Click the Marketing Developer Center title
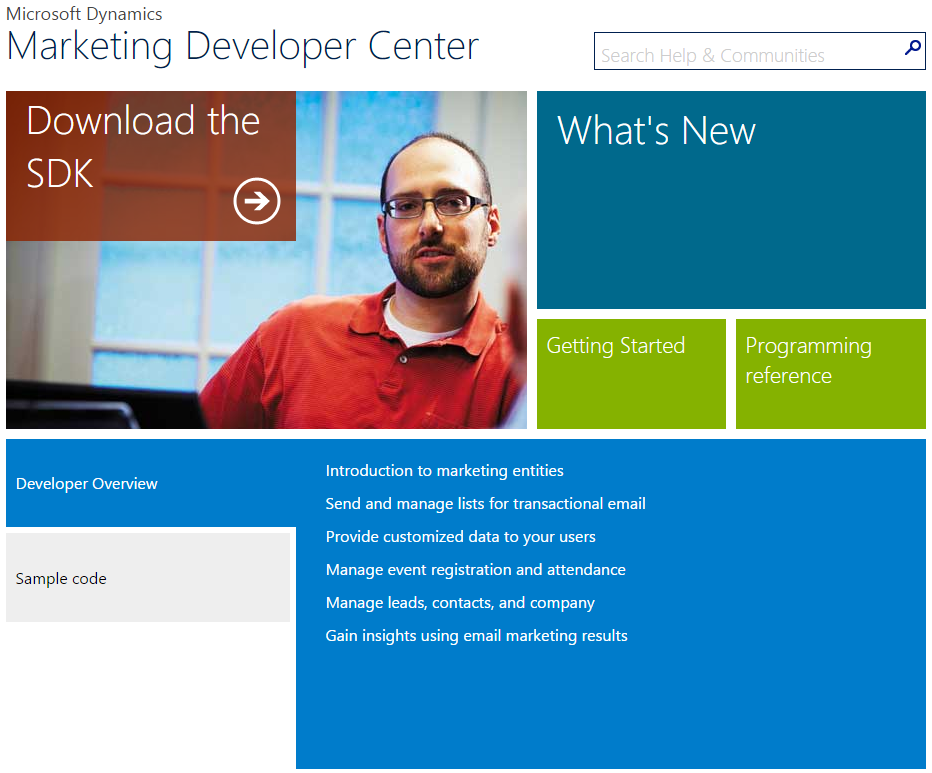Image resolution: width=932 pixels, height=773 pixels. coord(242,46)
